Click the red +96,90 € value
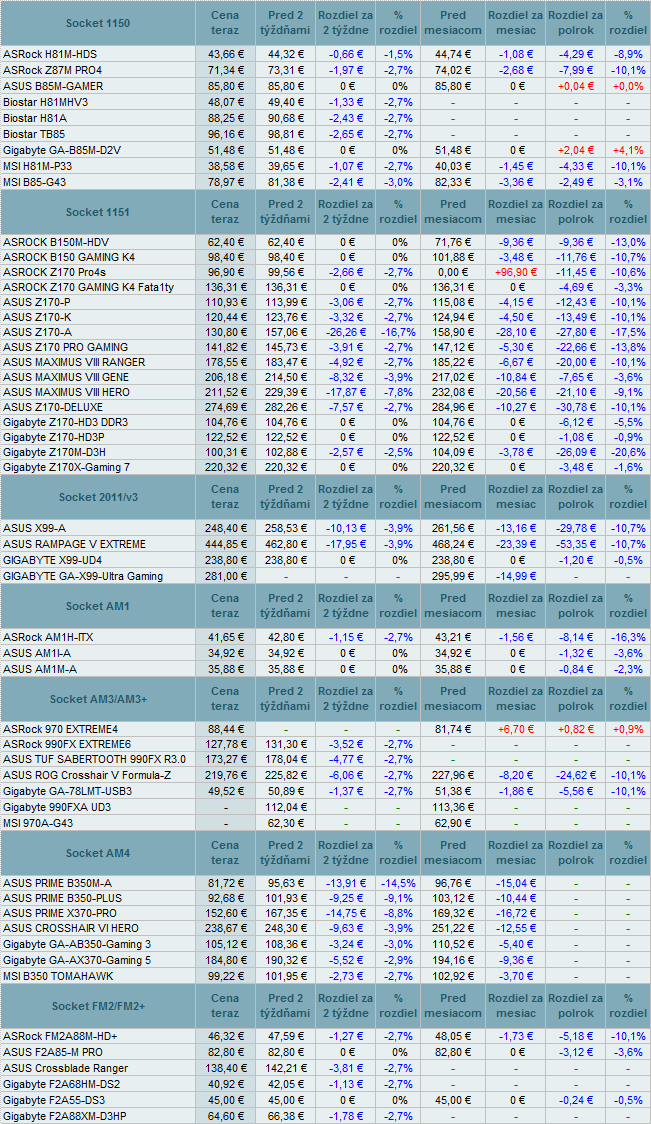The width and height of the screenshot is (651, 1124). pyautogui.click(x=515, y=272)
